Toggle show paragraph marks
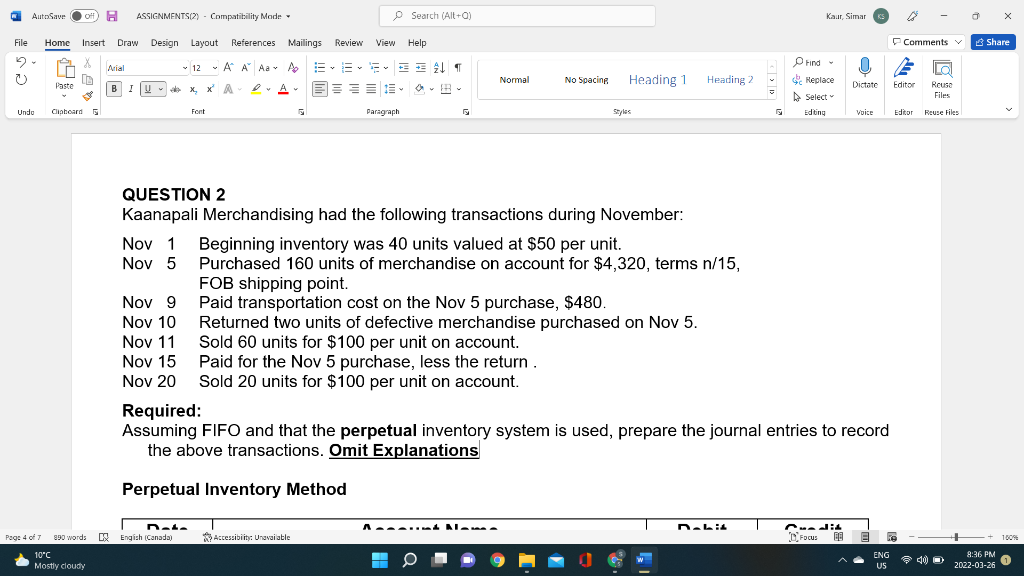The width and height of the screenshot is (1024, 576). tap(457, 68)
